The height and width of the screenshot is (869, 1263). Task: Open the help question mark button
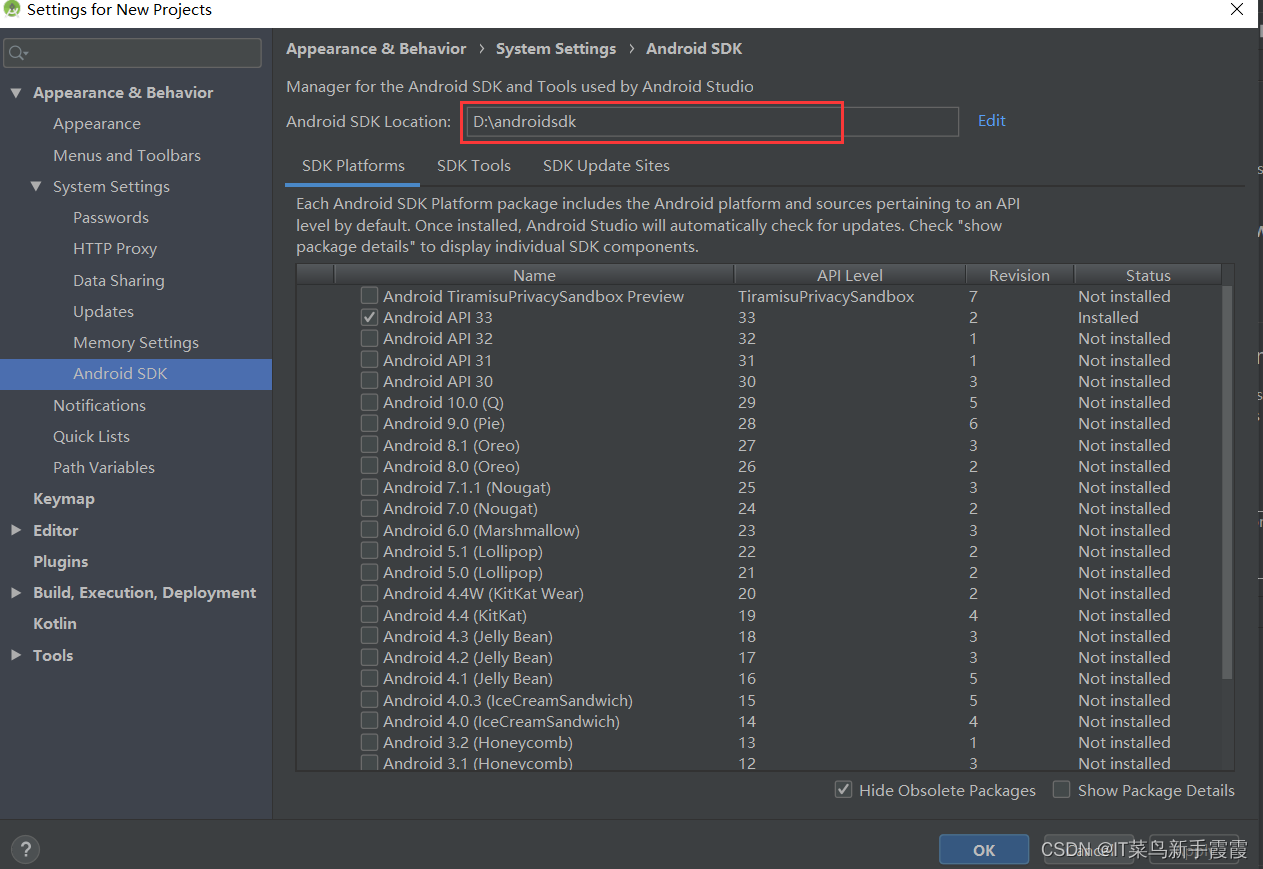coord(26,849)
